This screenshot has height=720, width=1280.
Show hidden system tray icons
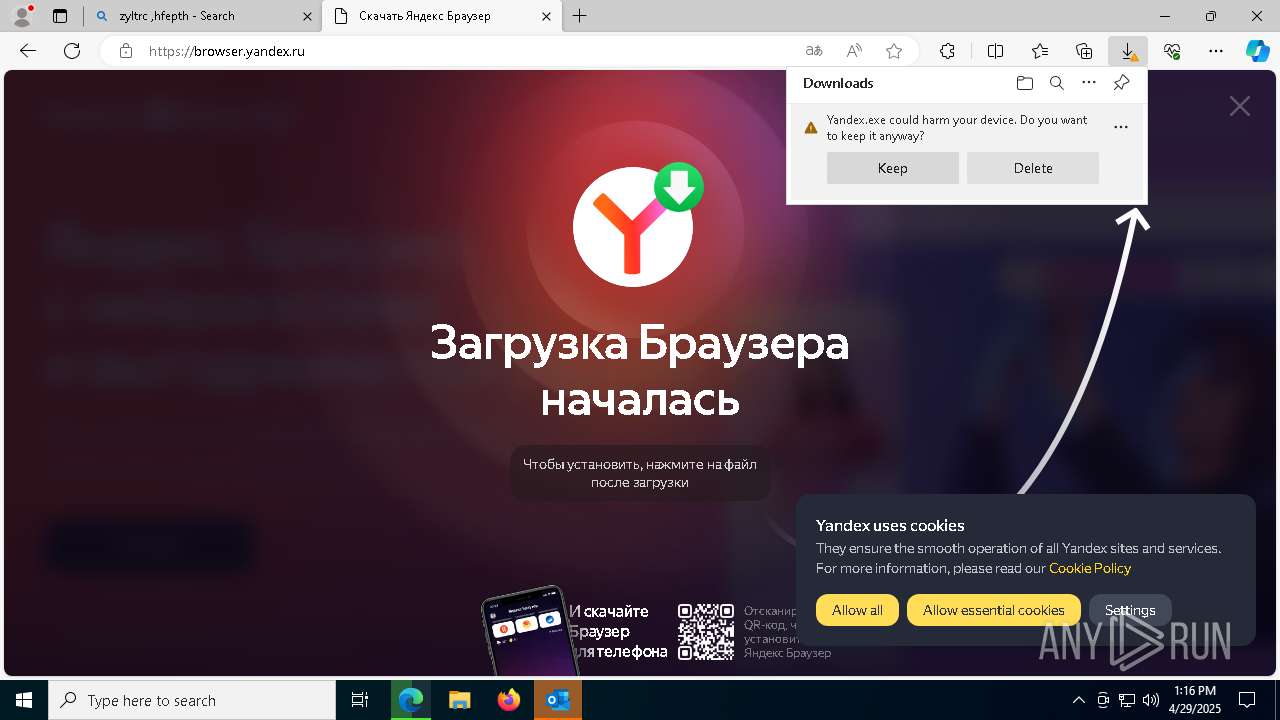click(1078, 700)
